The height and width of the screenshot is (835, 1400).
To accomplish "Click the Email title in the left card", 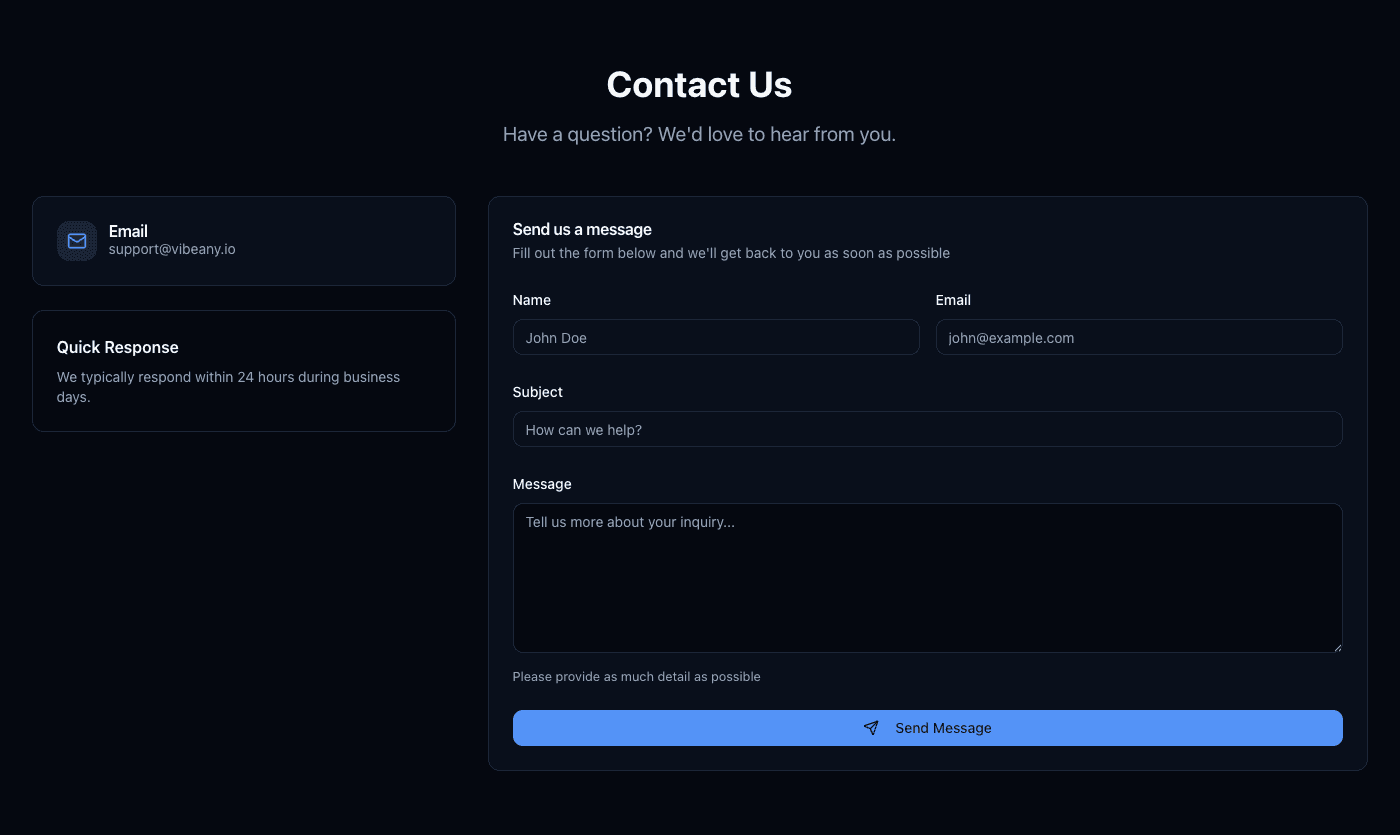I will point(128,231).
